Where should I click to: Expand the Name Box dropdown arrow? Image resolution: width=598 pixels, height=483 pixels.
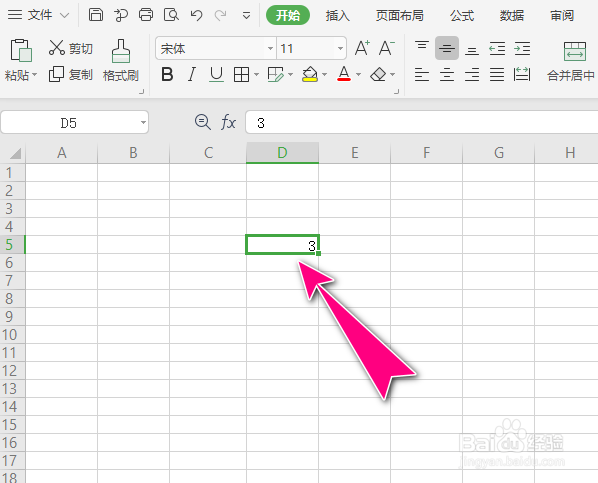(143, 122)
